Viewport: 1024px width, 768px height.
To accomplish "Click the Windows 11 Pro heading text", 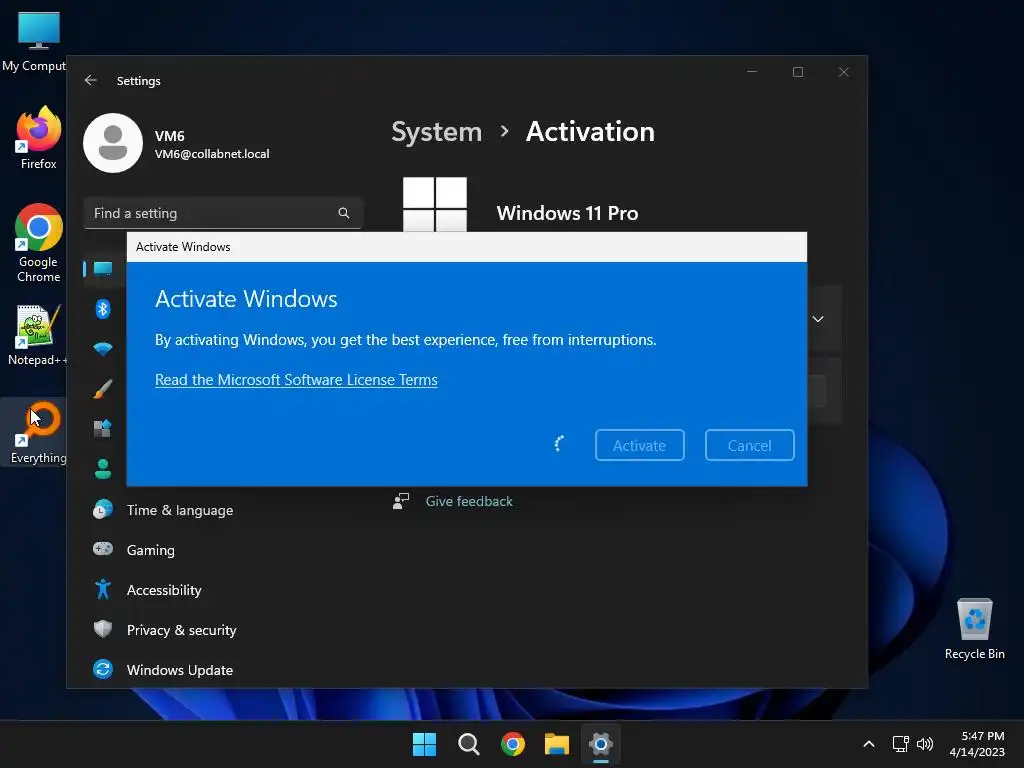I will point(567,213).
